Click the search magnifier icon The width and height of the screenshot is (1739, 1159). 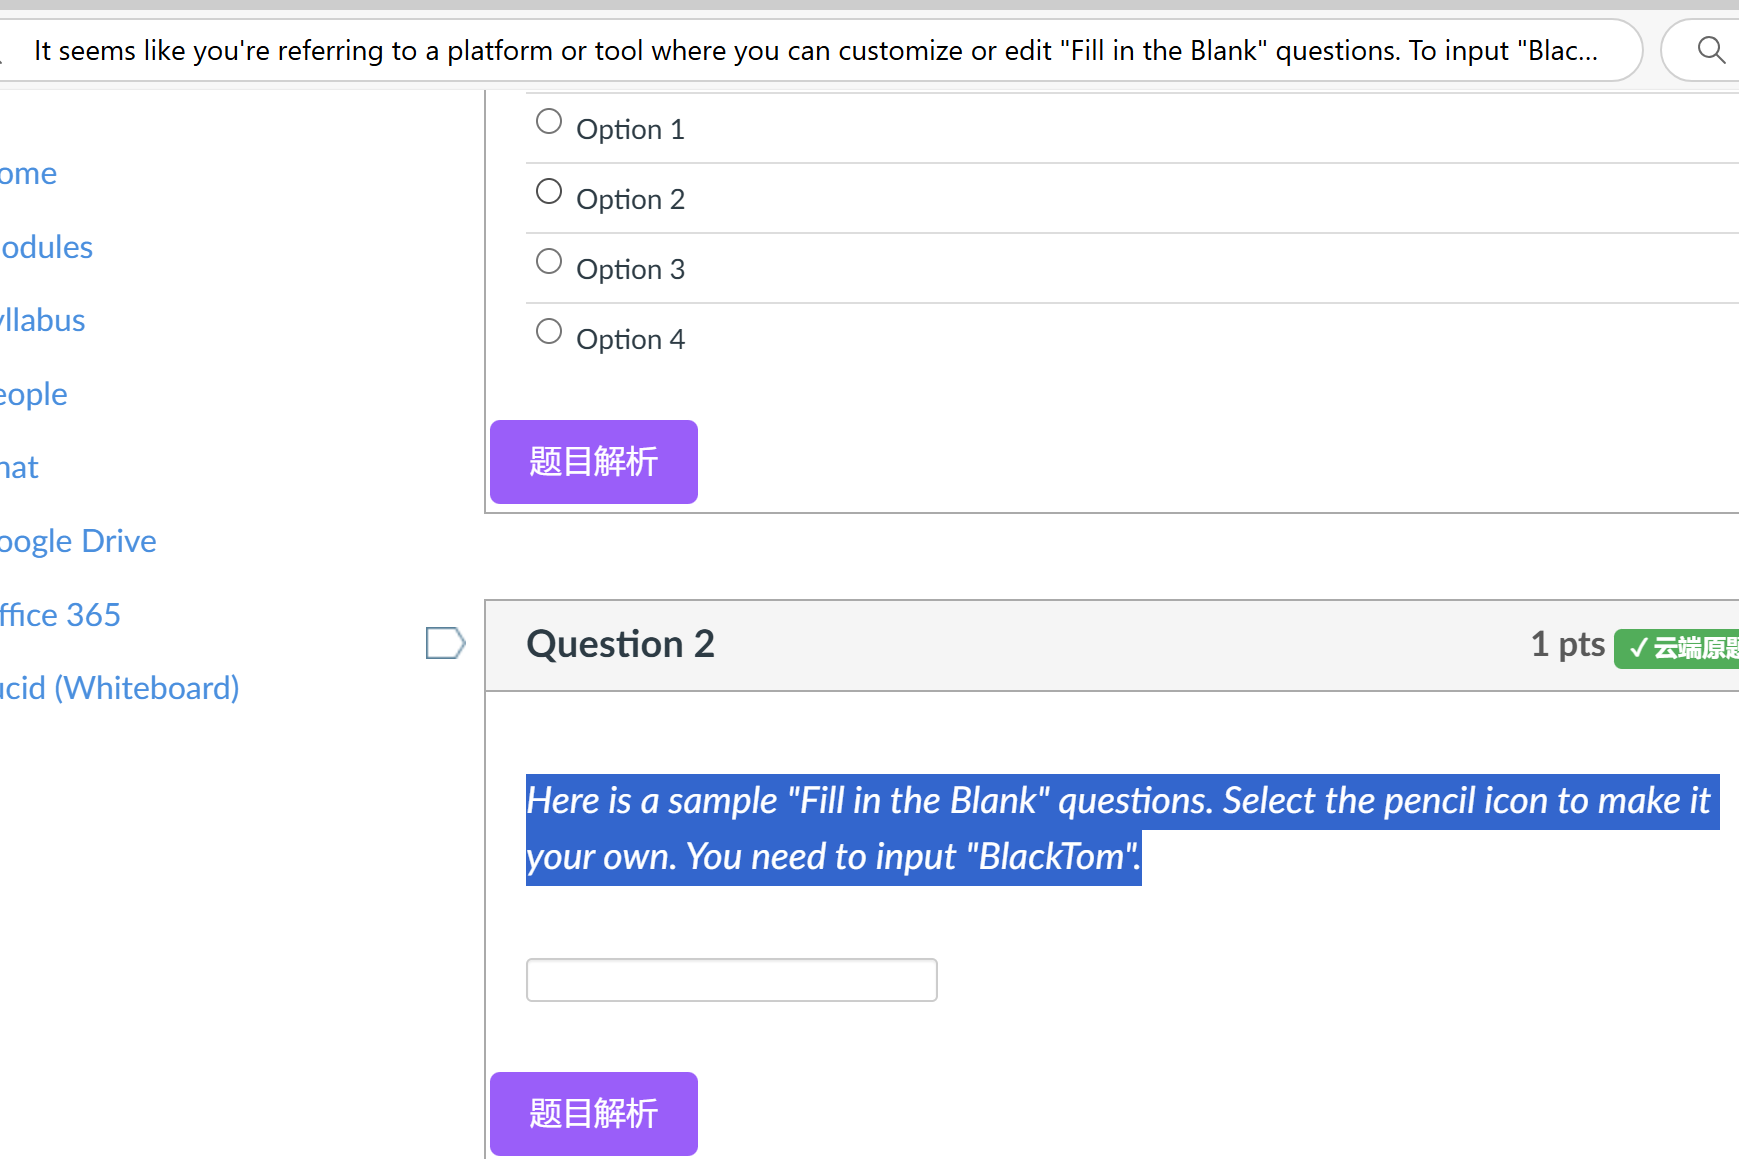tap(1711, 50)
